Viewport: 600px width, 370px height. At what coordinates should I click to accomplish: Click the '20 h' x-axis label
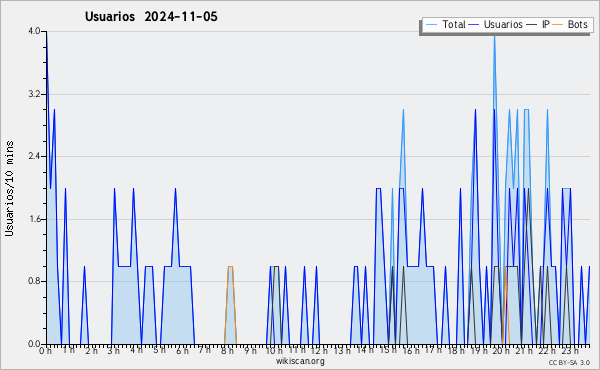point(502,351)
